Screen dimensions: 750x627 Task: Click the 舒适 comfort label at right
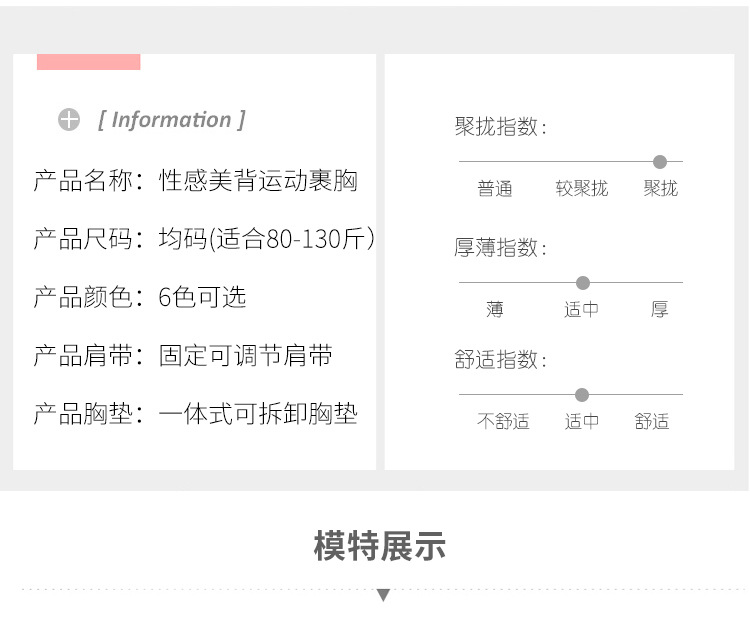click(x=652, y=421)
